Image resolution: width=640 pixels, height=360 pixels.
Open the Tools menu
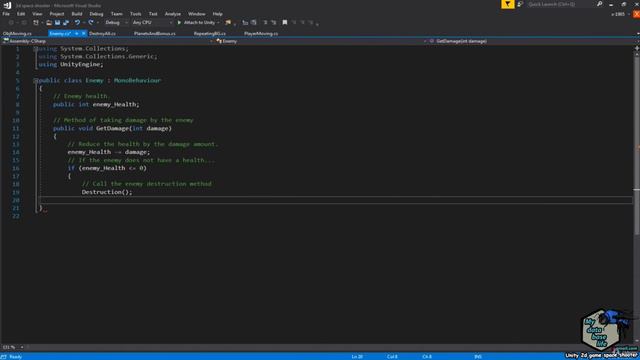point(136,14)
